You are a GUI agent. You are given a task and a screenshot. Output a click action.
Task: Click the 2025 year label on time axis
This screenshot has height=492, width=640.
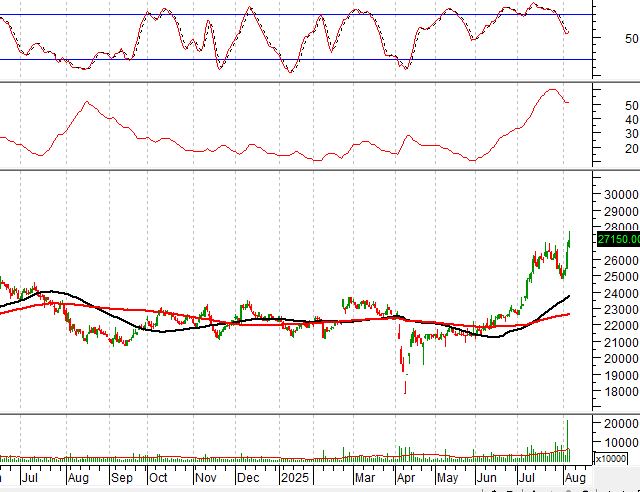295,478
